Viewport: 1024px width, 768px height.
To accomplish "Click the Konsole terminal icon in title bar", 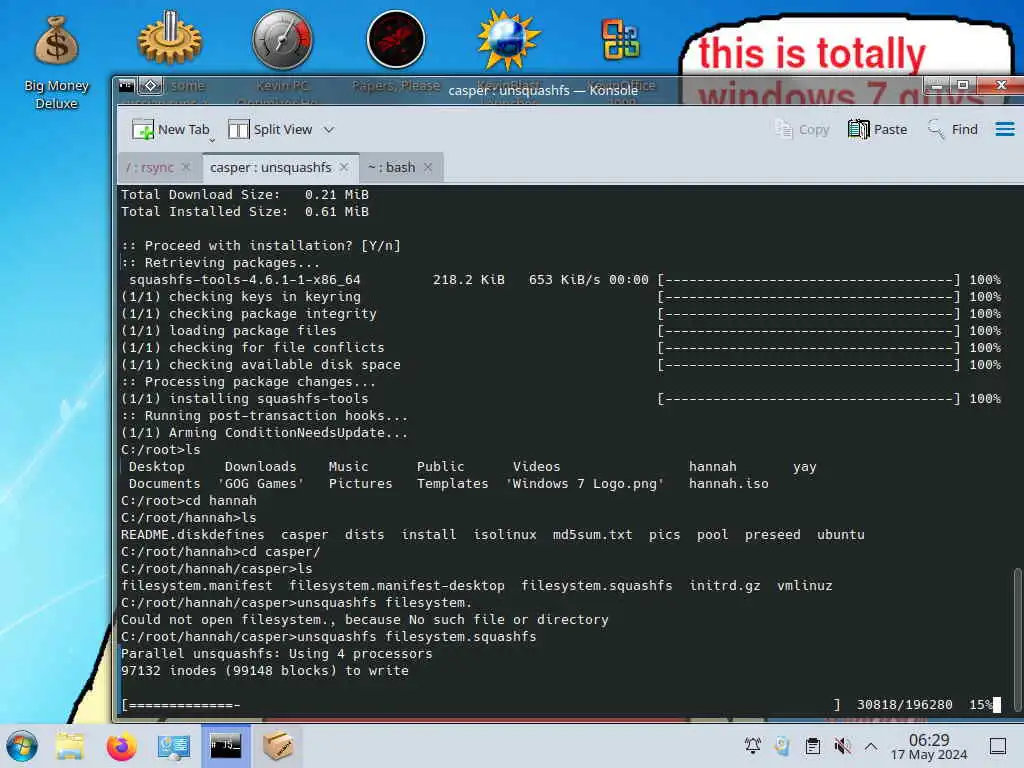I will click(127, 86).
